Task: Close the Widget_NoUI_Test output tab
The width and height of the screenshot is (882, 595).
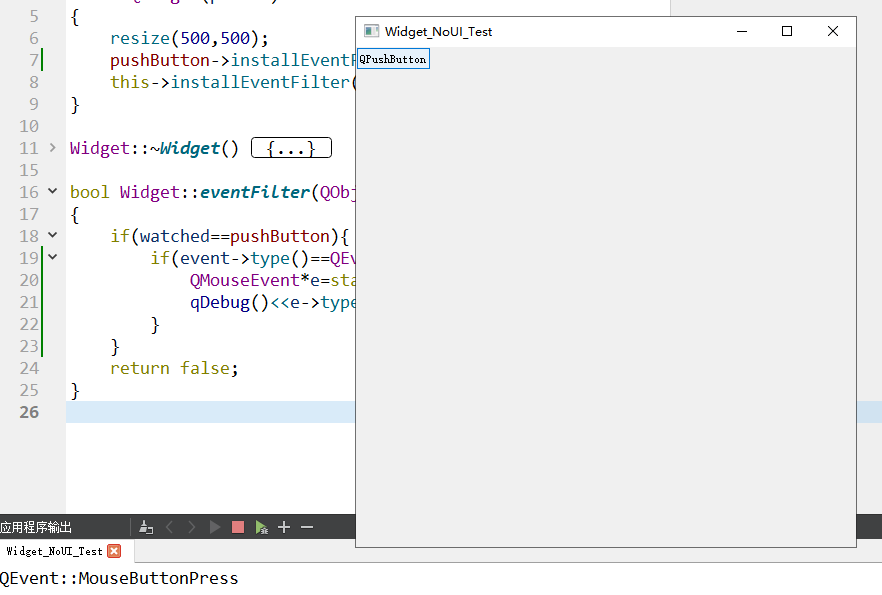Action: [x=114, y=551]
